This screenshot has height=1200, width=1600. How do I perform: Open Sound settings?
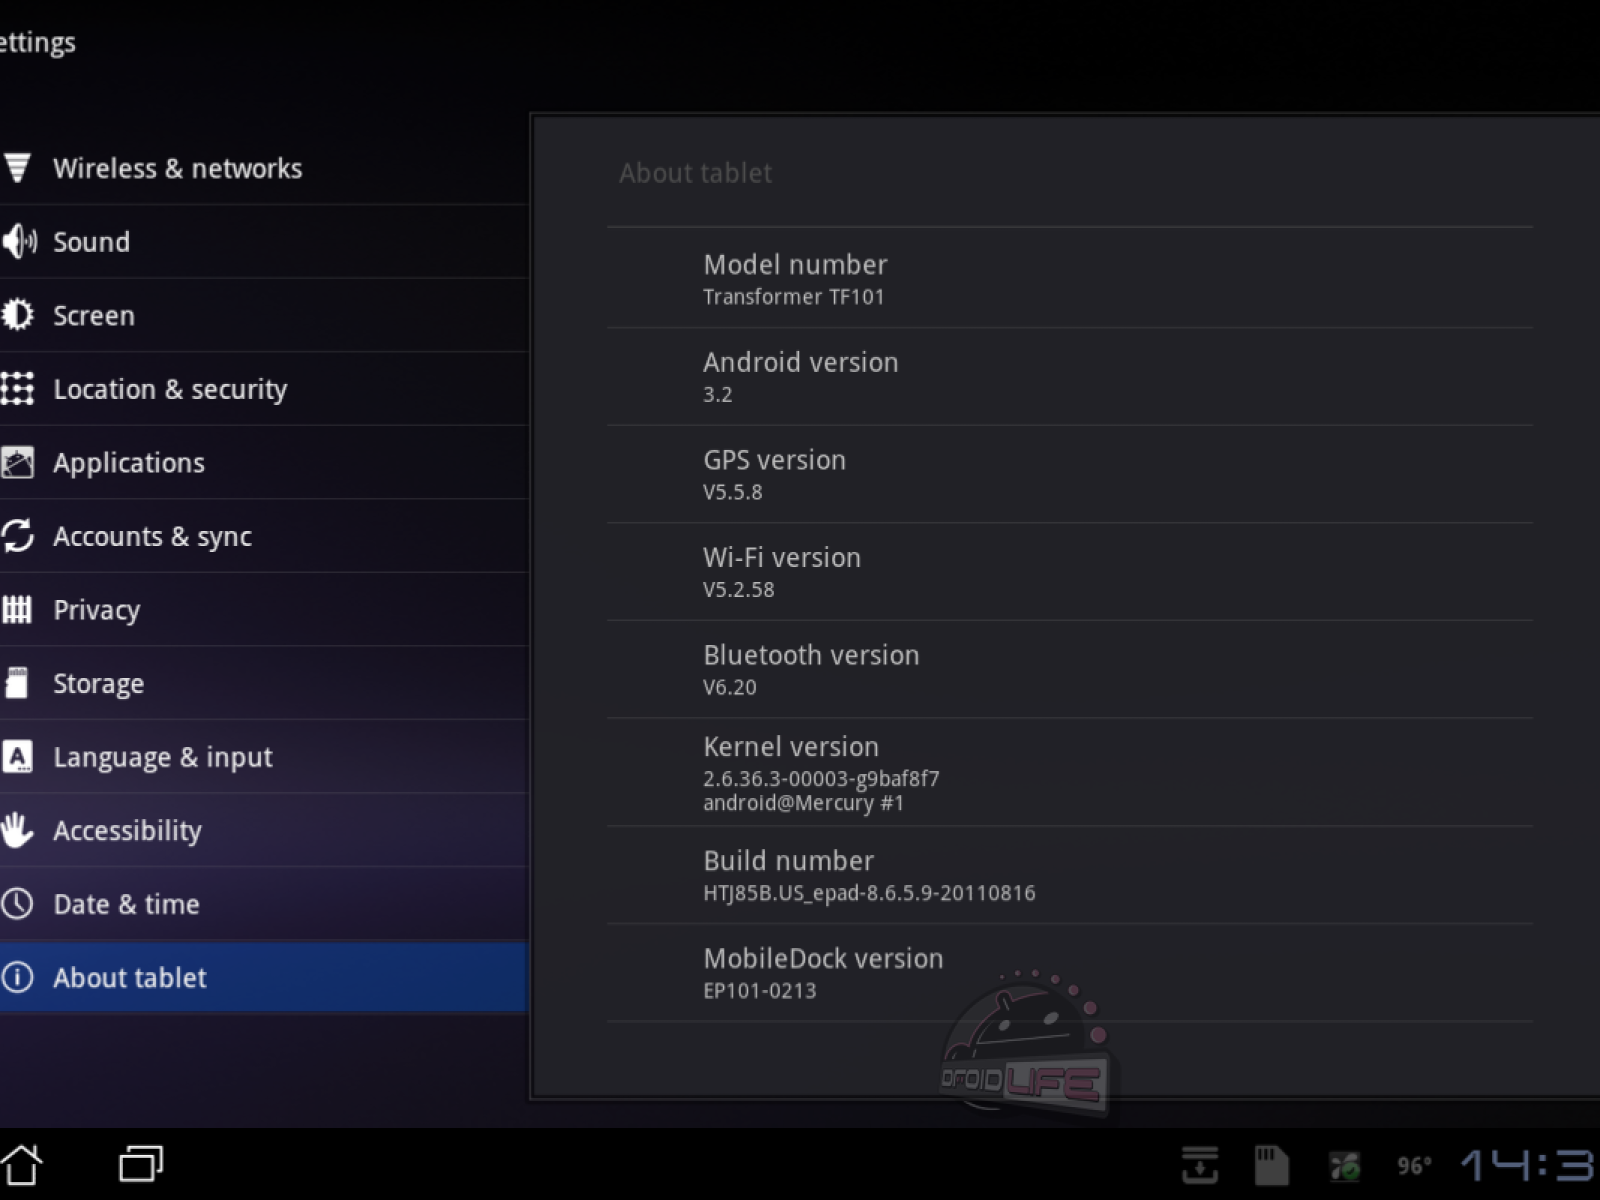pyautogui.click(x=264, y=242)
